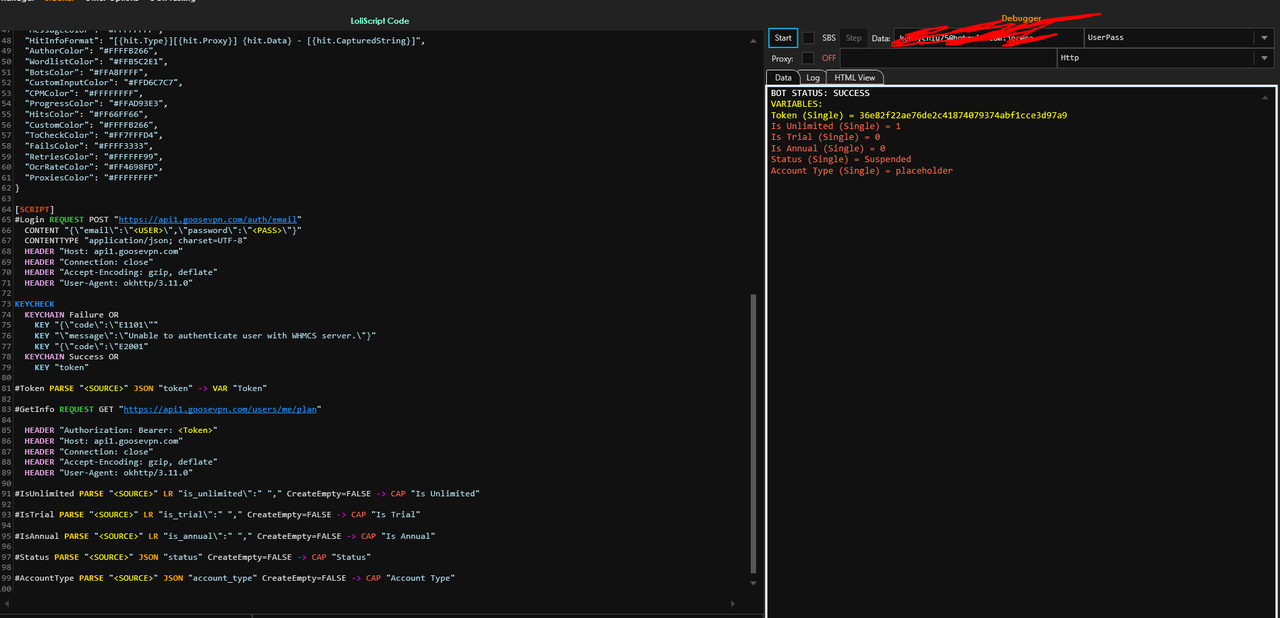Click the #IsUnlimited PARSE code line
1280x618 pixels.
[x=247, y=493]
